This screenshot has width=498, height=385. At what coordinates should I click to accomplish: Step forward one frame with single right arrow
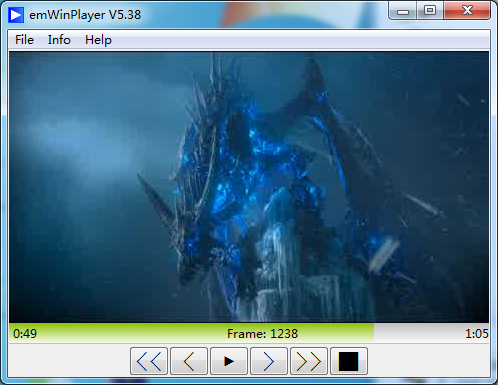tap(269, 361)
